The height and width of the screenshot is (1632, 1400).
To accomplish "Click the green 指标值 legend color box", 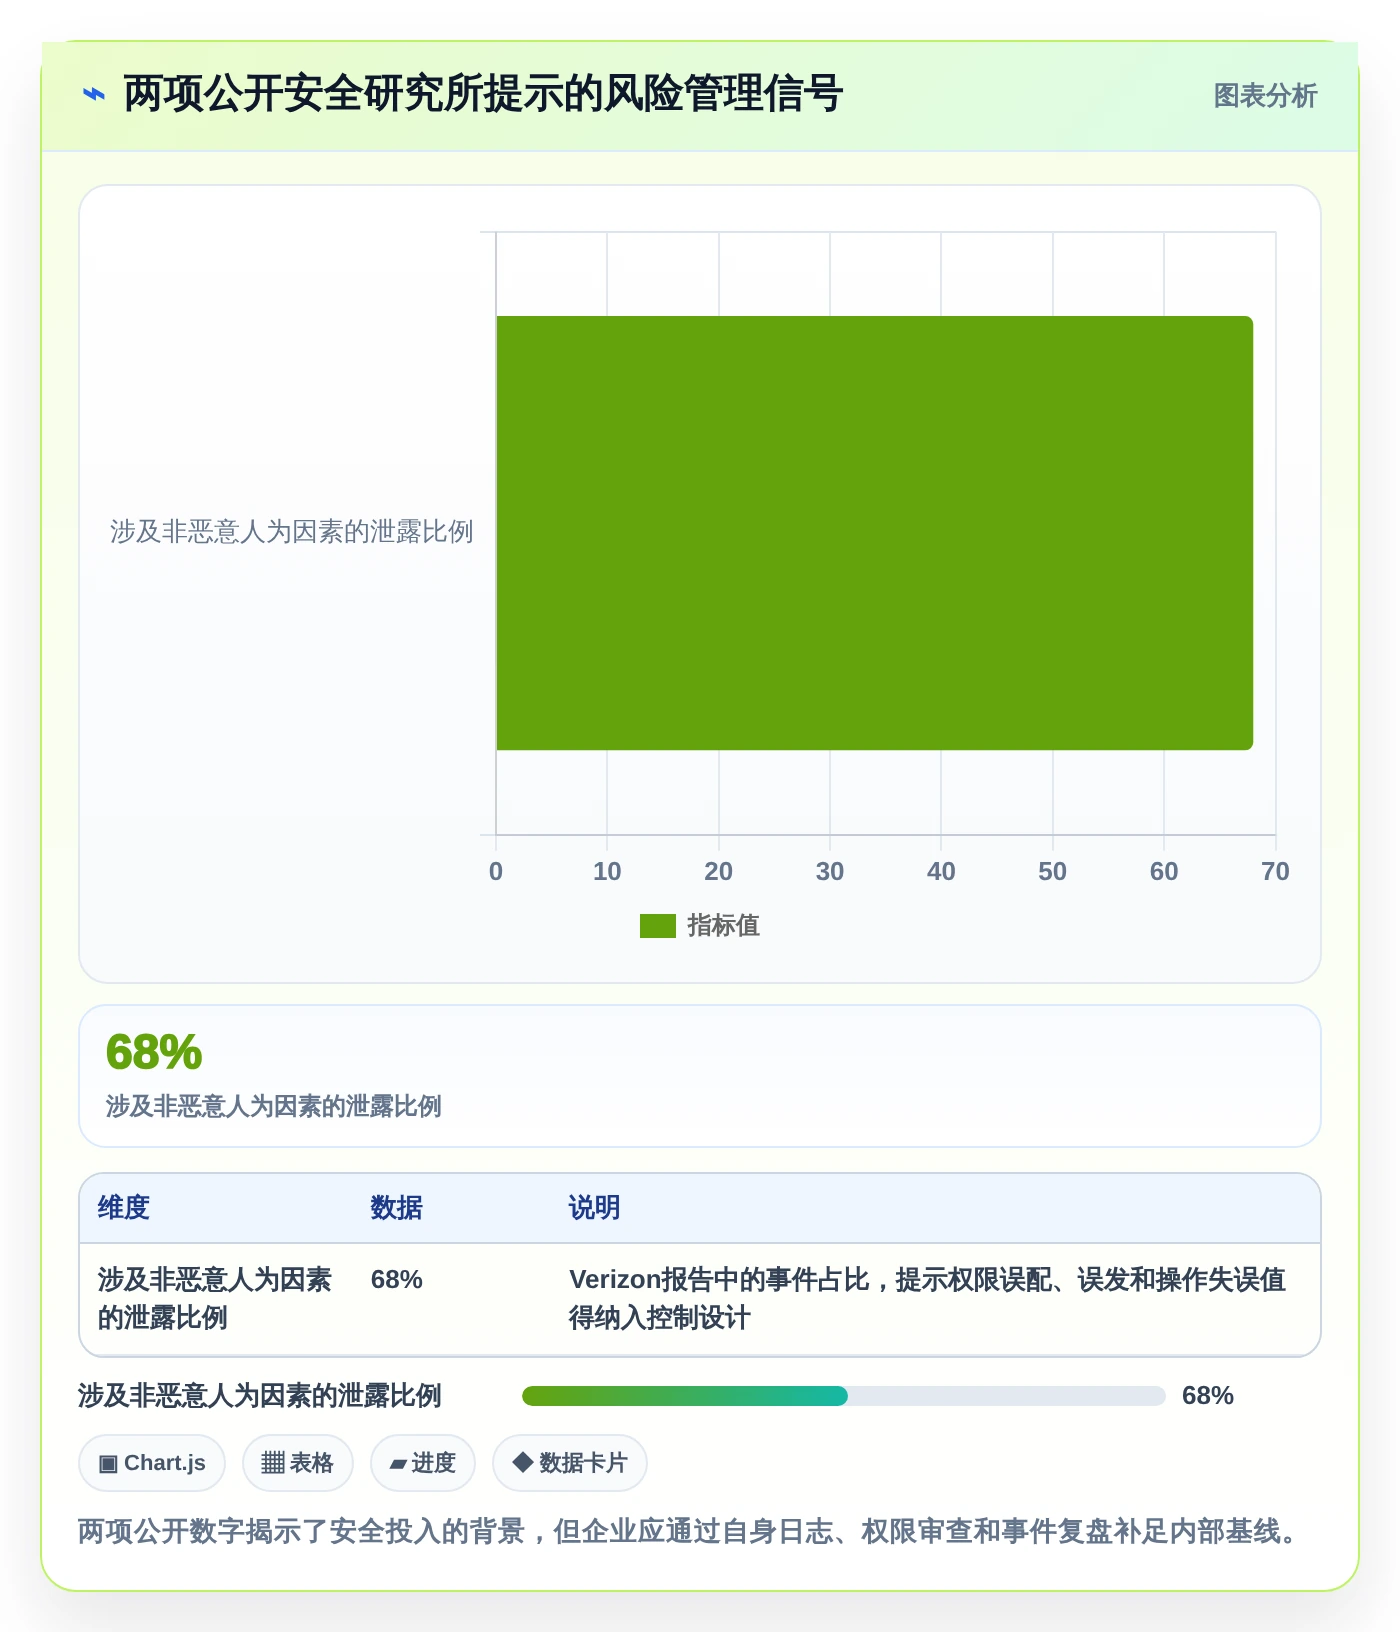I will [658, 926].
